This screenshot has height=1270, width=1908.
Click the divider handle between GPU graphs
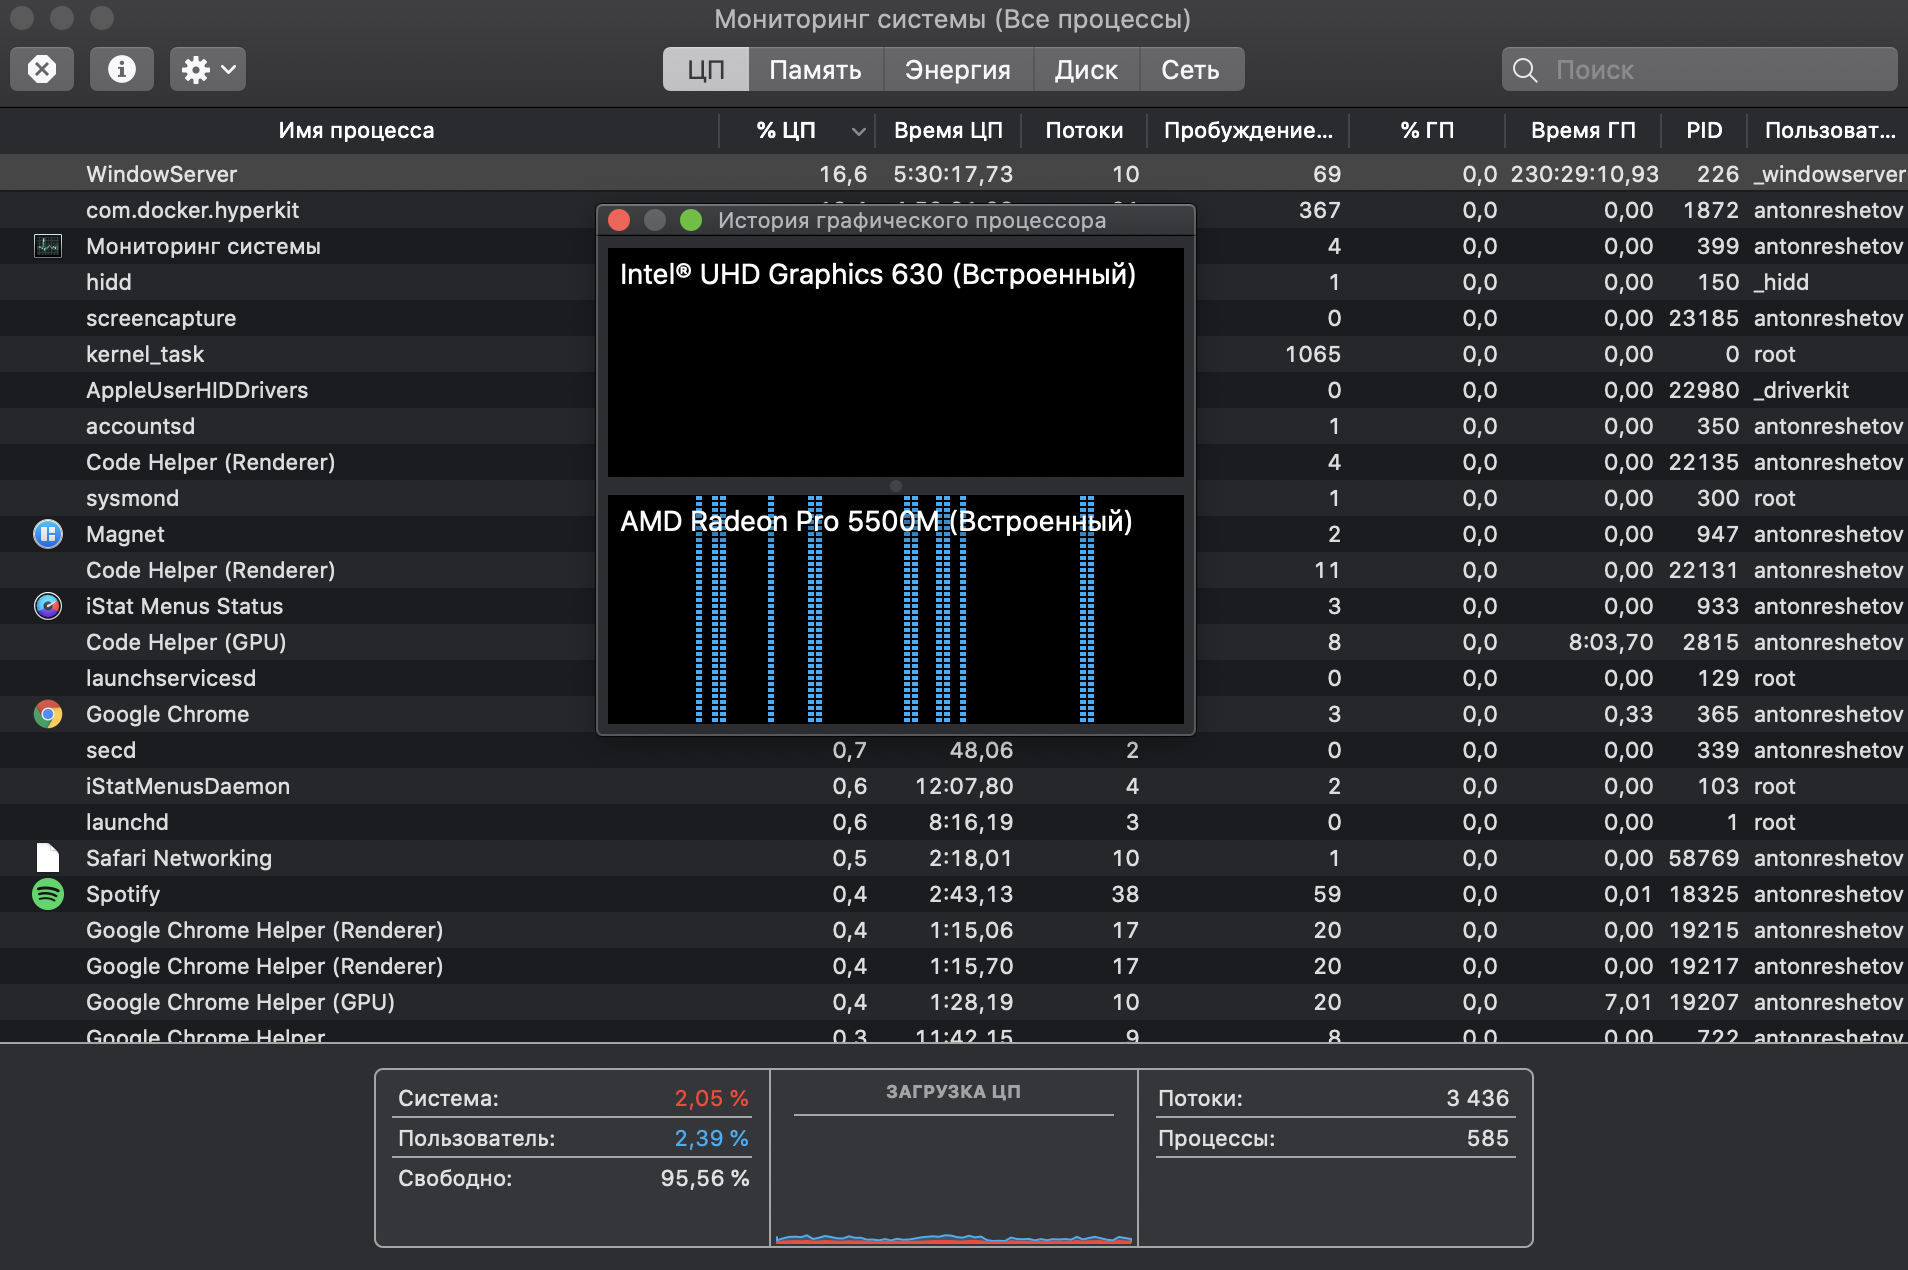[x=896, y=486]
